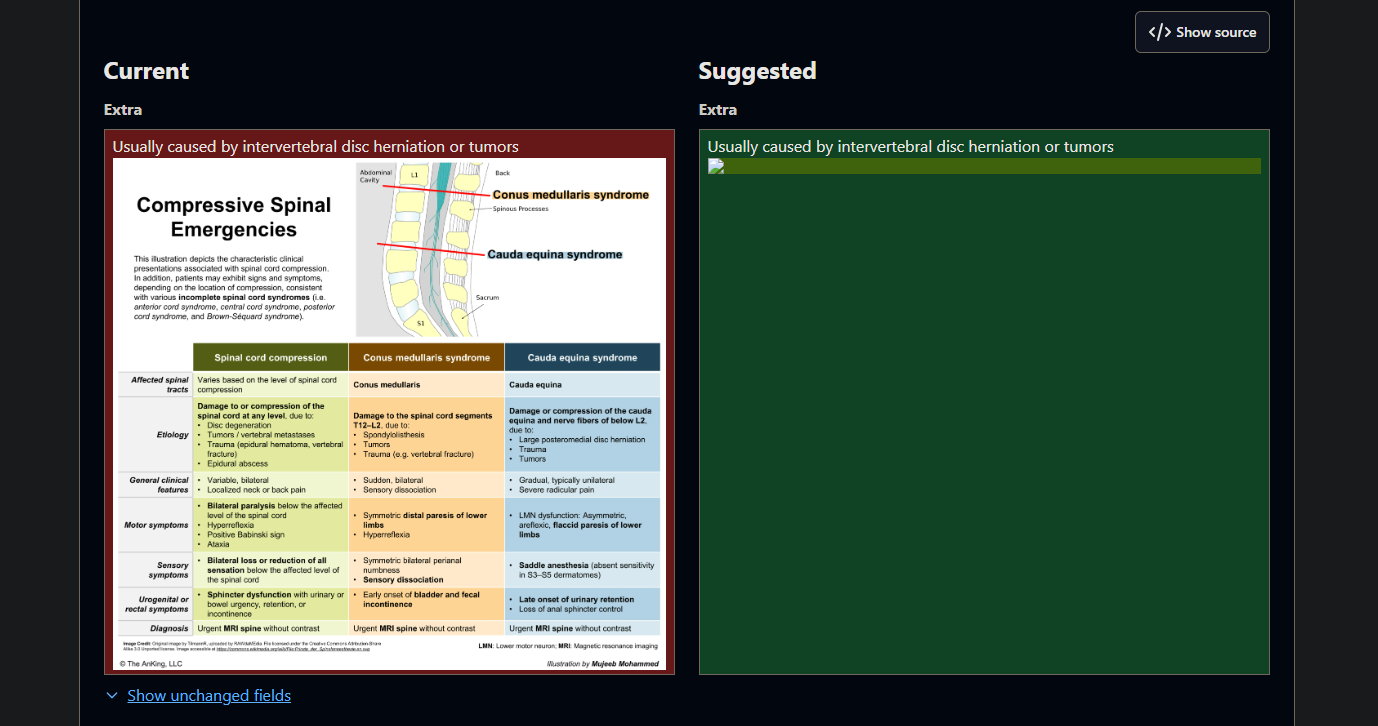Click the Compressive Spinal Emergencies title
This screenshot has width=1378, height=726.
[233, 217]
